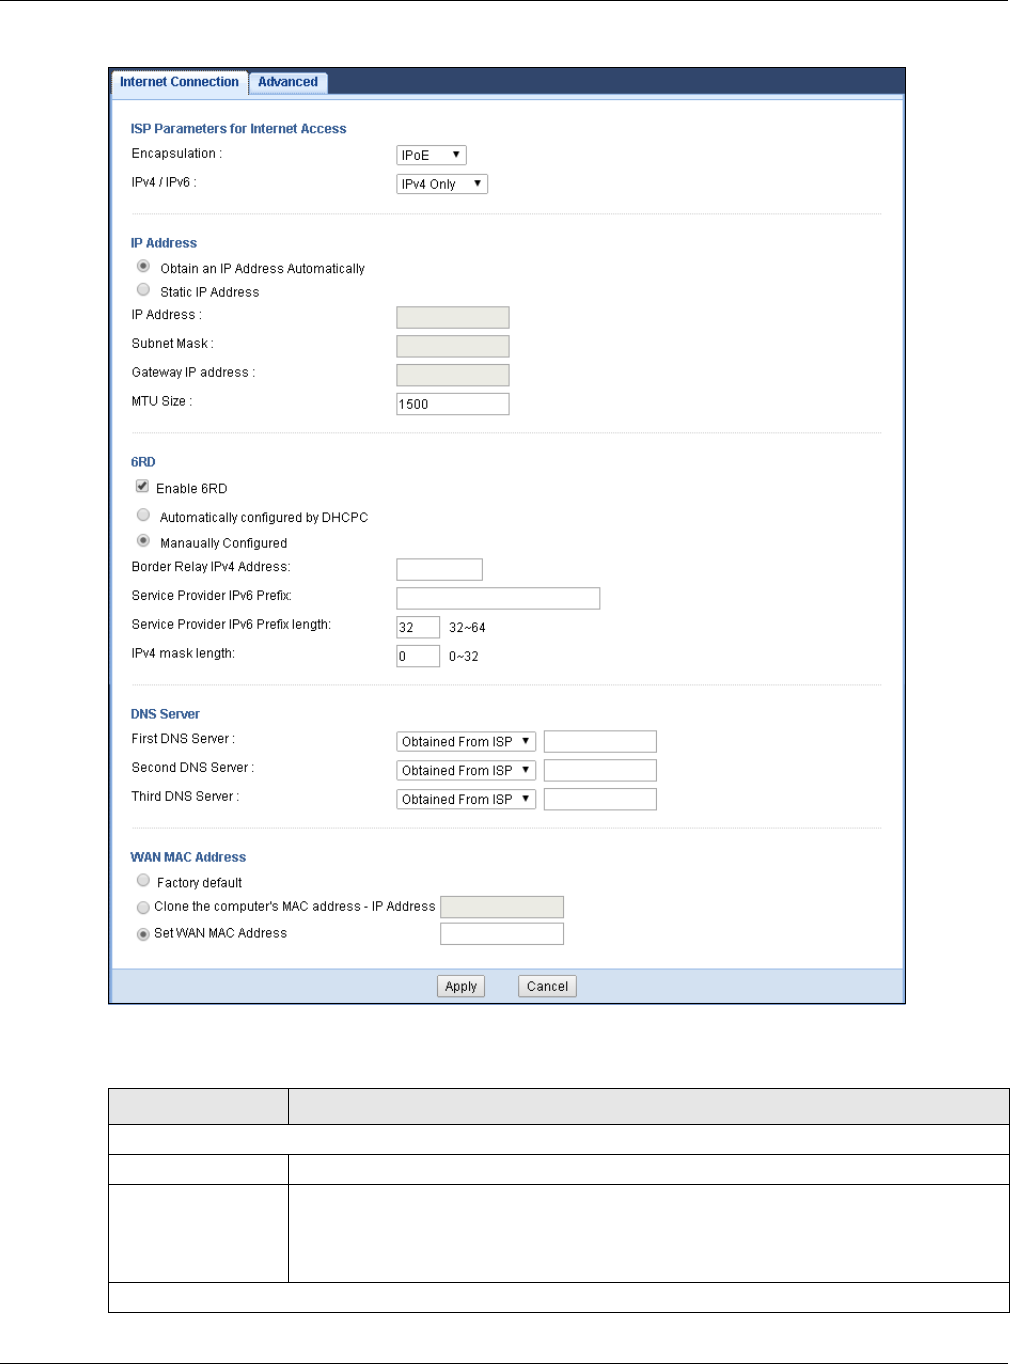This screenshot has width=1010, height=1364.
Task: Click the Cancel button
Action: point(547,986)
